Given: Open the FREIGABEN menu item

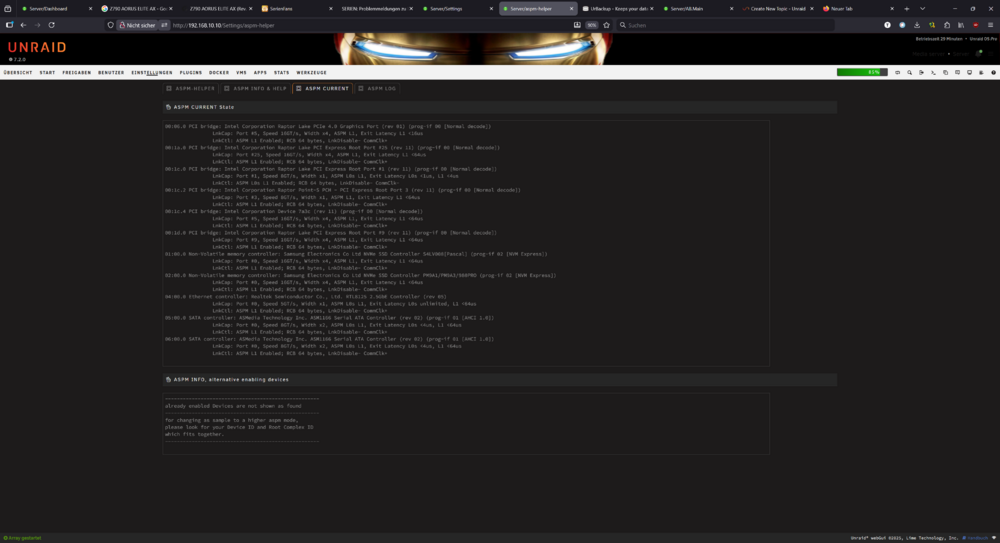Looking at the screenshot, I should click(x=77, y=73).
